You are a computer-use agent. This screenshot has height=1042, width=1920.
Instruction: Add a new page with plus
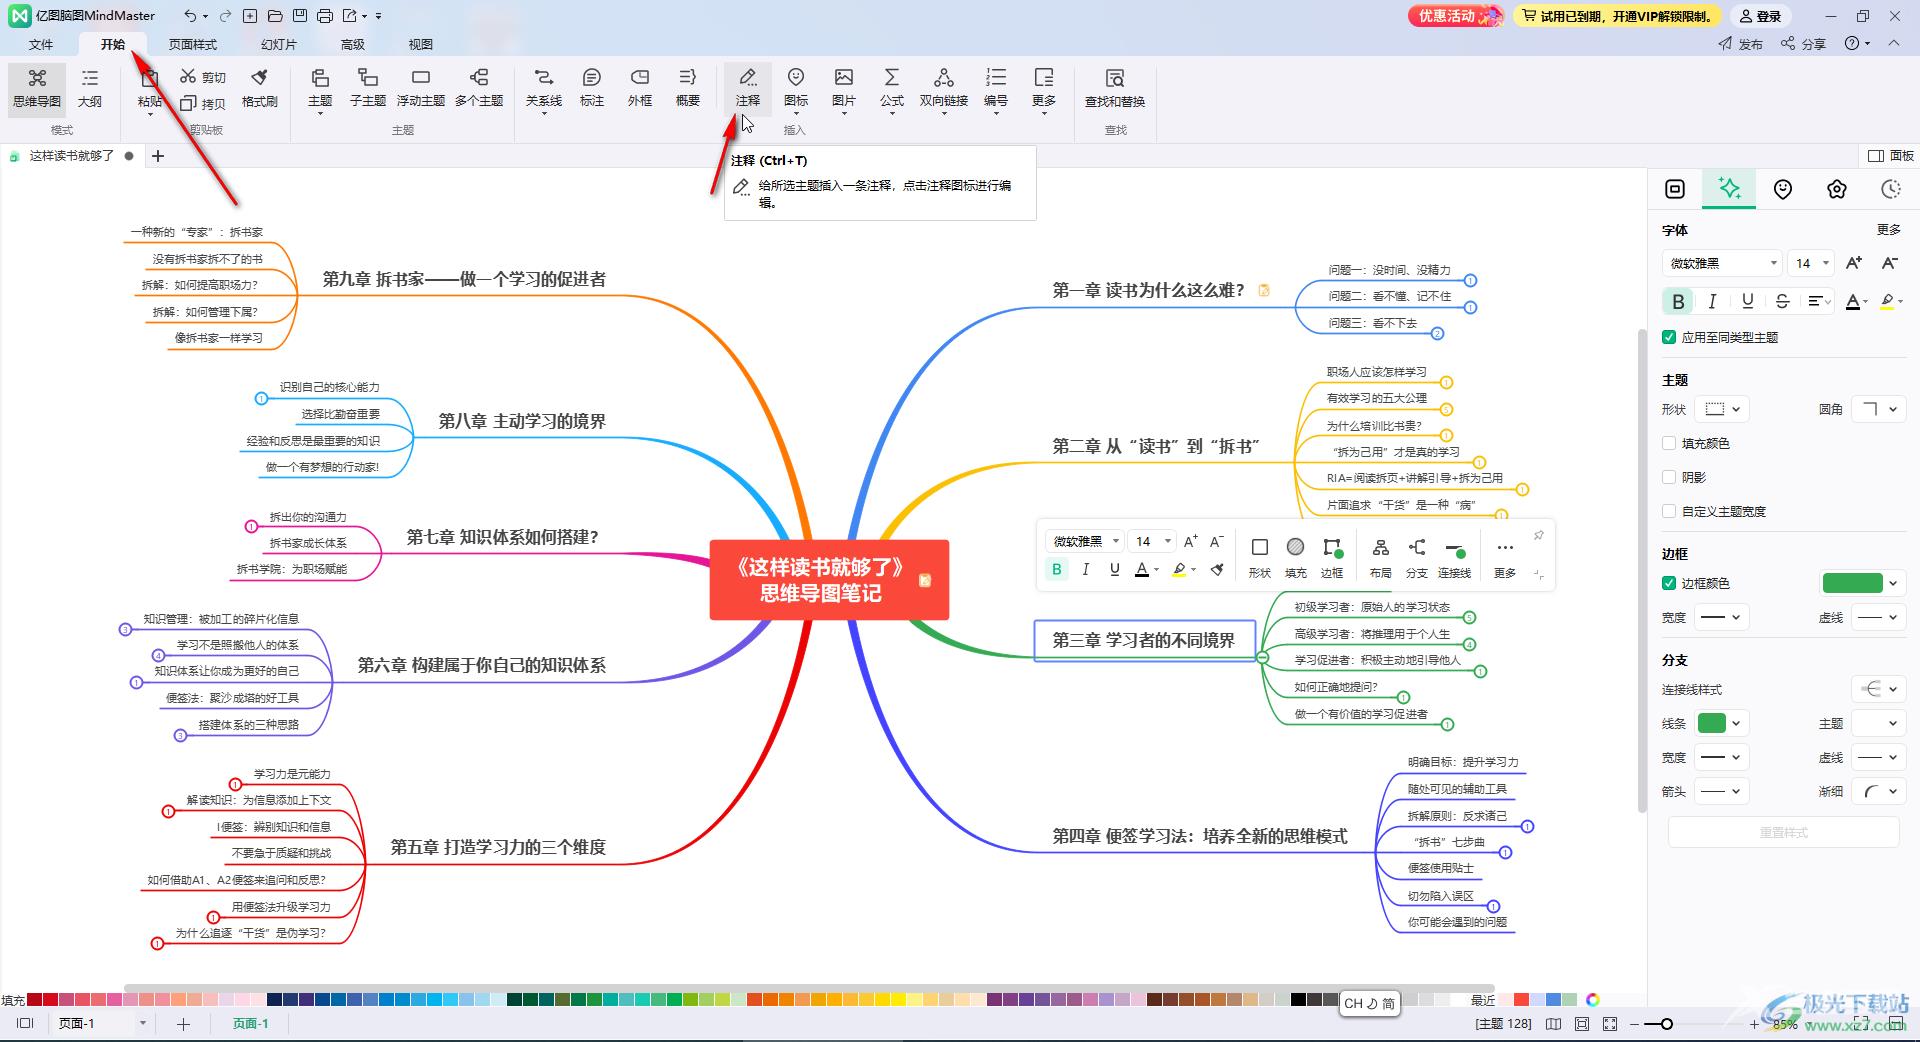pyautogui.click(x=183, y=1023)
